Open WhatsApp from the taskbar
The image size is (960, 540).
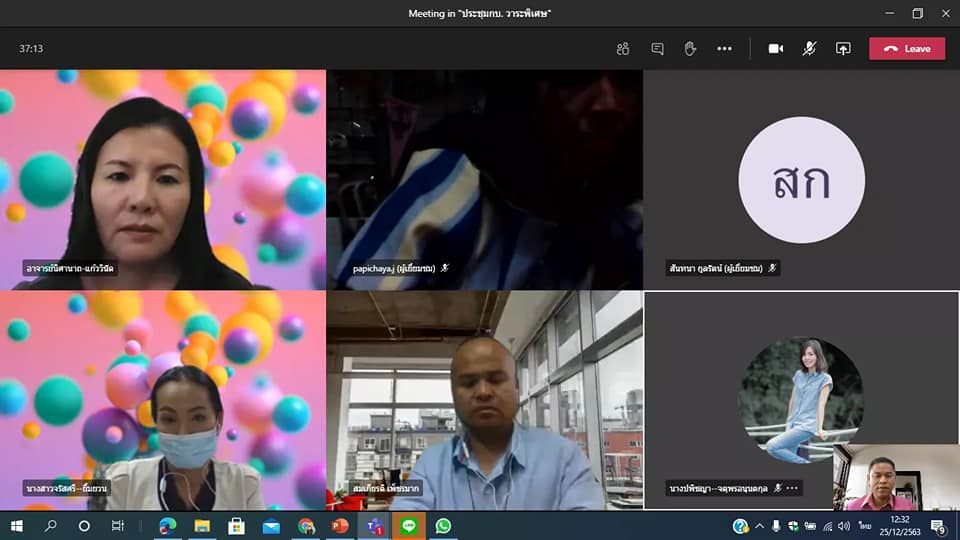click(x=443, y=525)
